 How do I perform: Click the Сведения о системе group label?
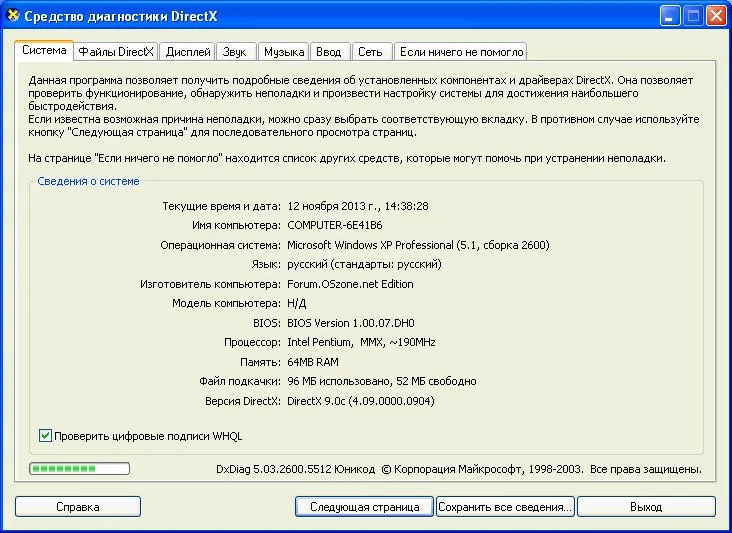[x=88, y=181]
